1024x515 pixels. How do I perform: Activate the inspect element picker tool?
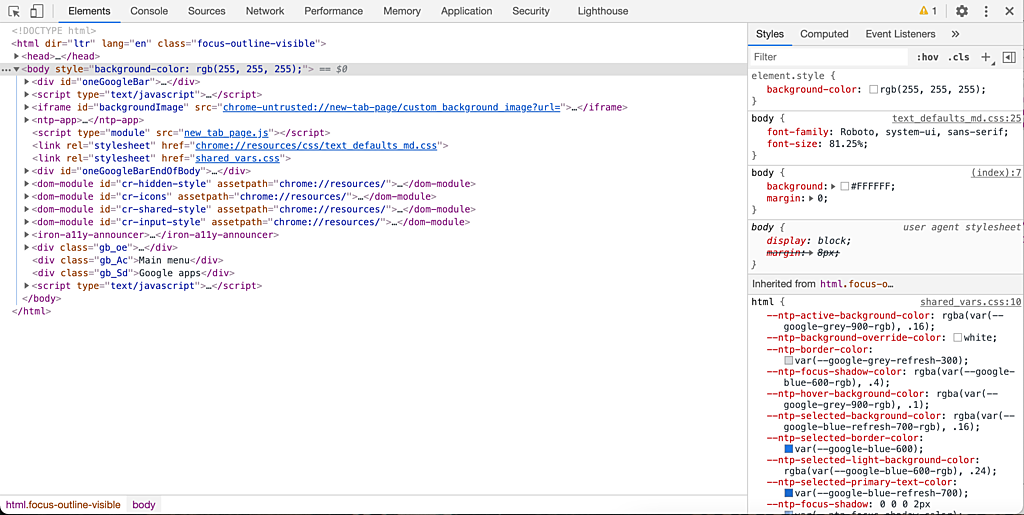[14, 11]
